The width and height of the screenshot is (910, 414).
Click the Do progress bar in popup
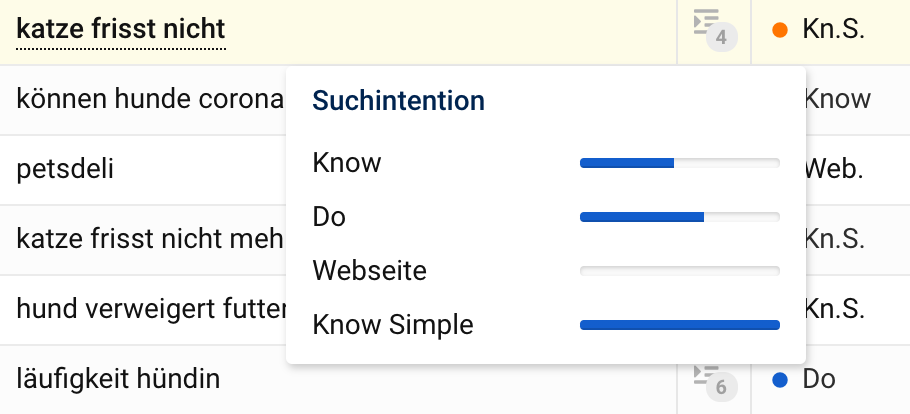pyautogui.click(x=679, y=216)
